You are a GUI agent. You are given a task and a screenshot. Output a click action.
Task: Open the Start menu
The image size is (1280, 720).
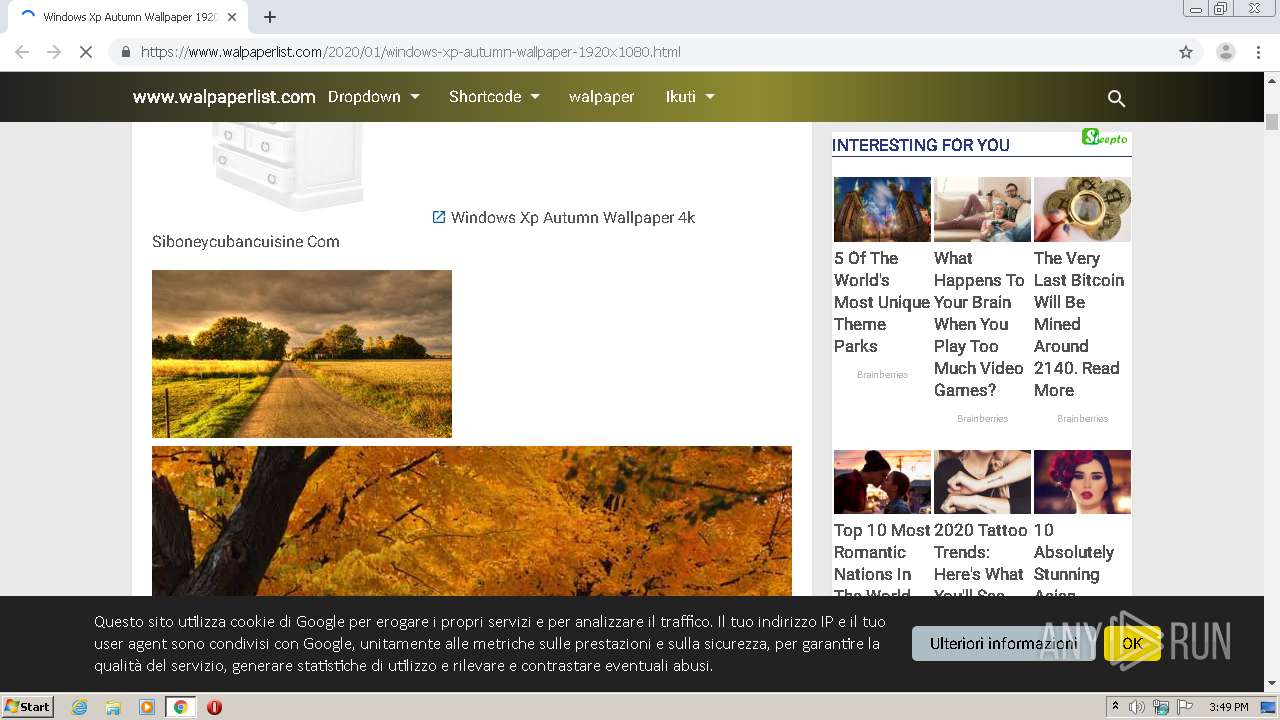27,707
